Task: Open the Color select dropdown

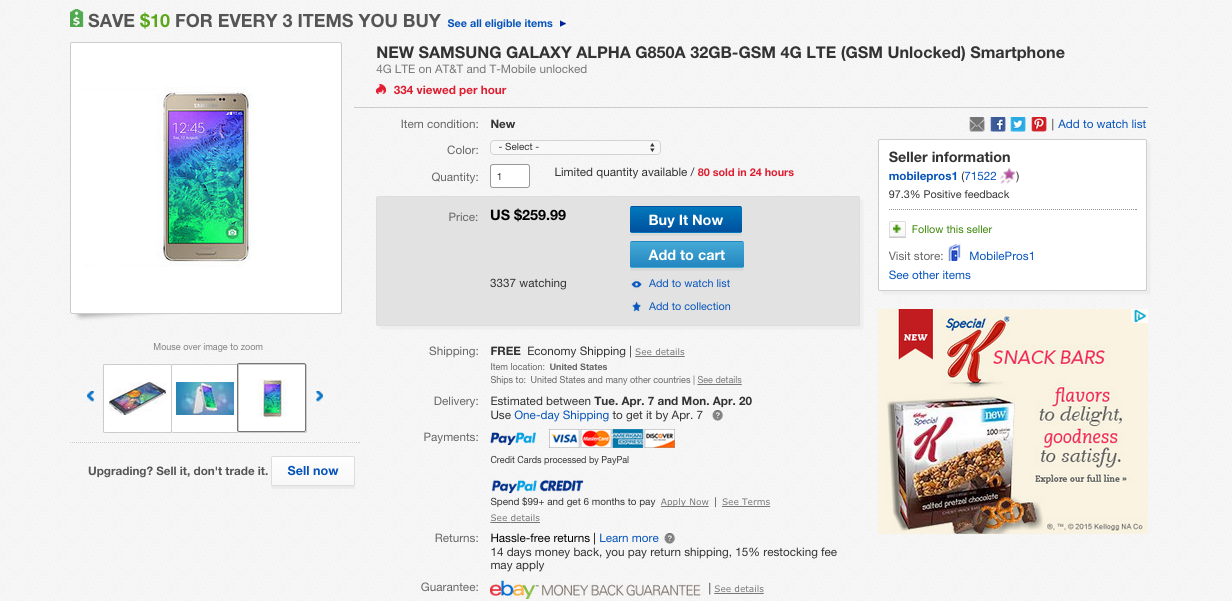Action: (575, 147)
